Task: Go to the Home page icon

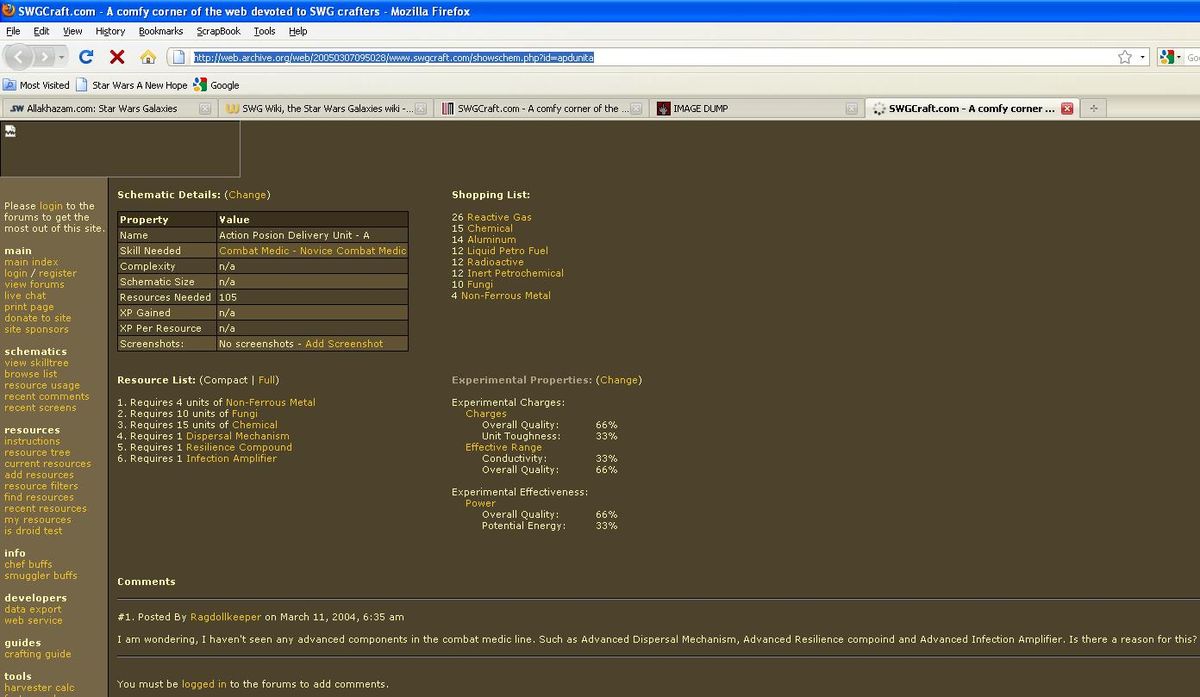Action: [148, 57]
